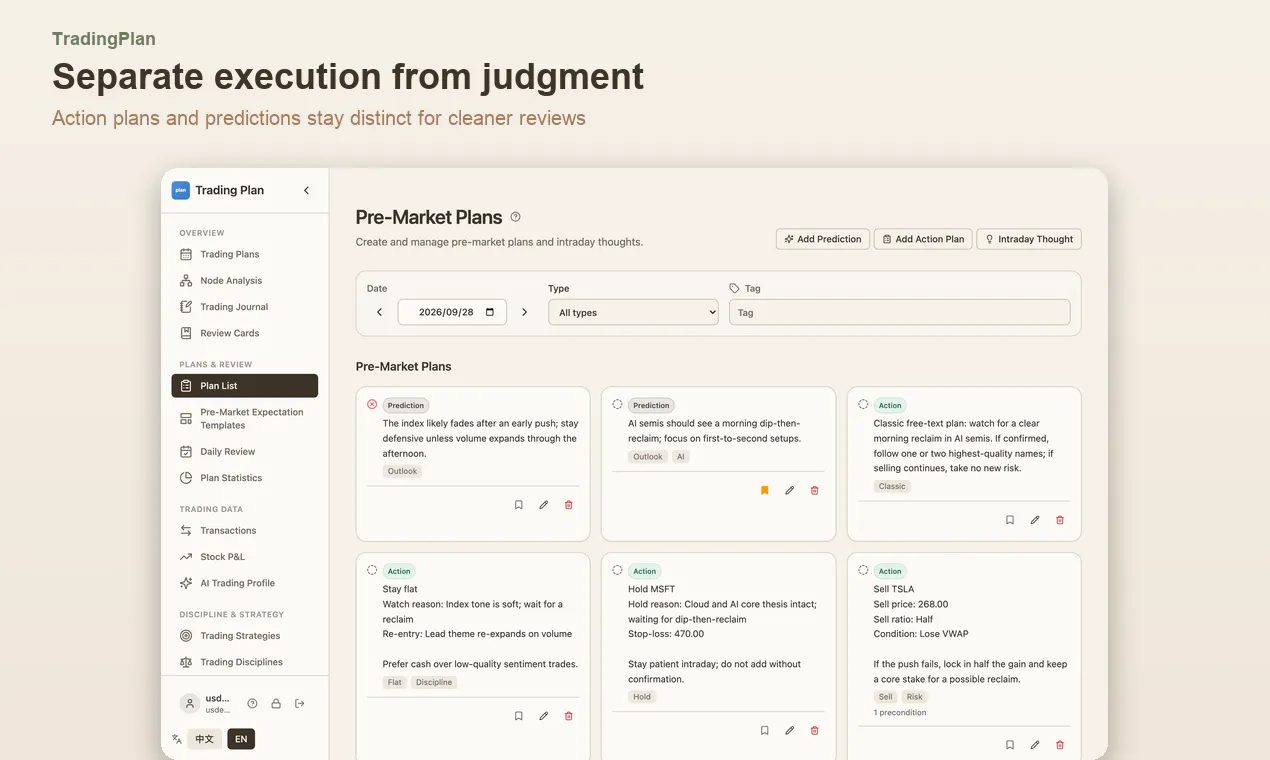Toggle status circle on Classic free-text plan
Viewport: 1270px width, 760px height.
click(x=863, y=405)
